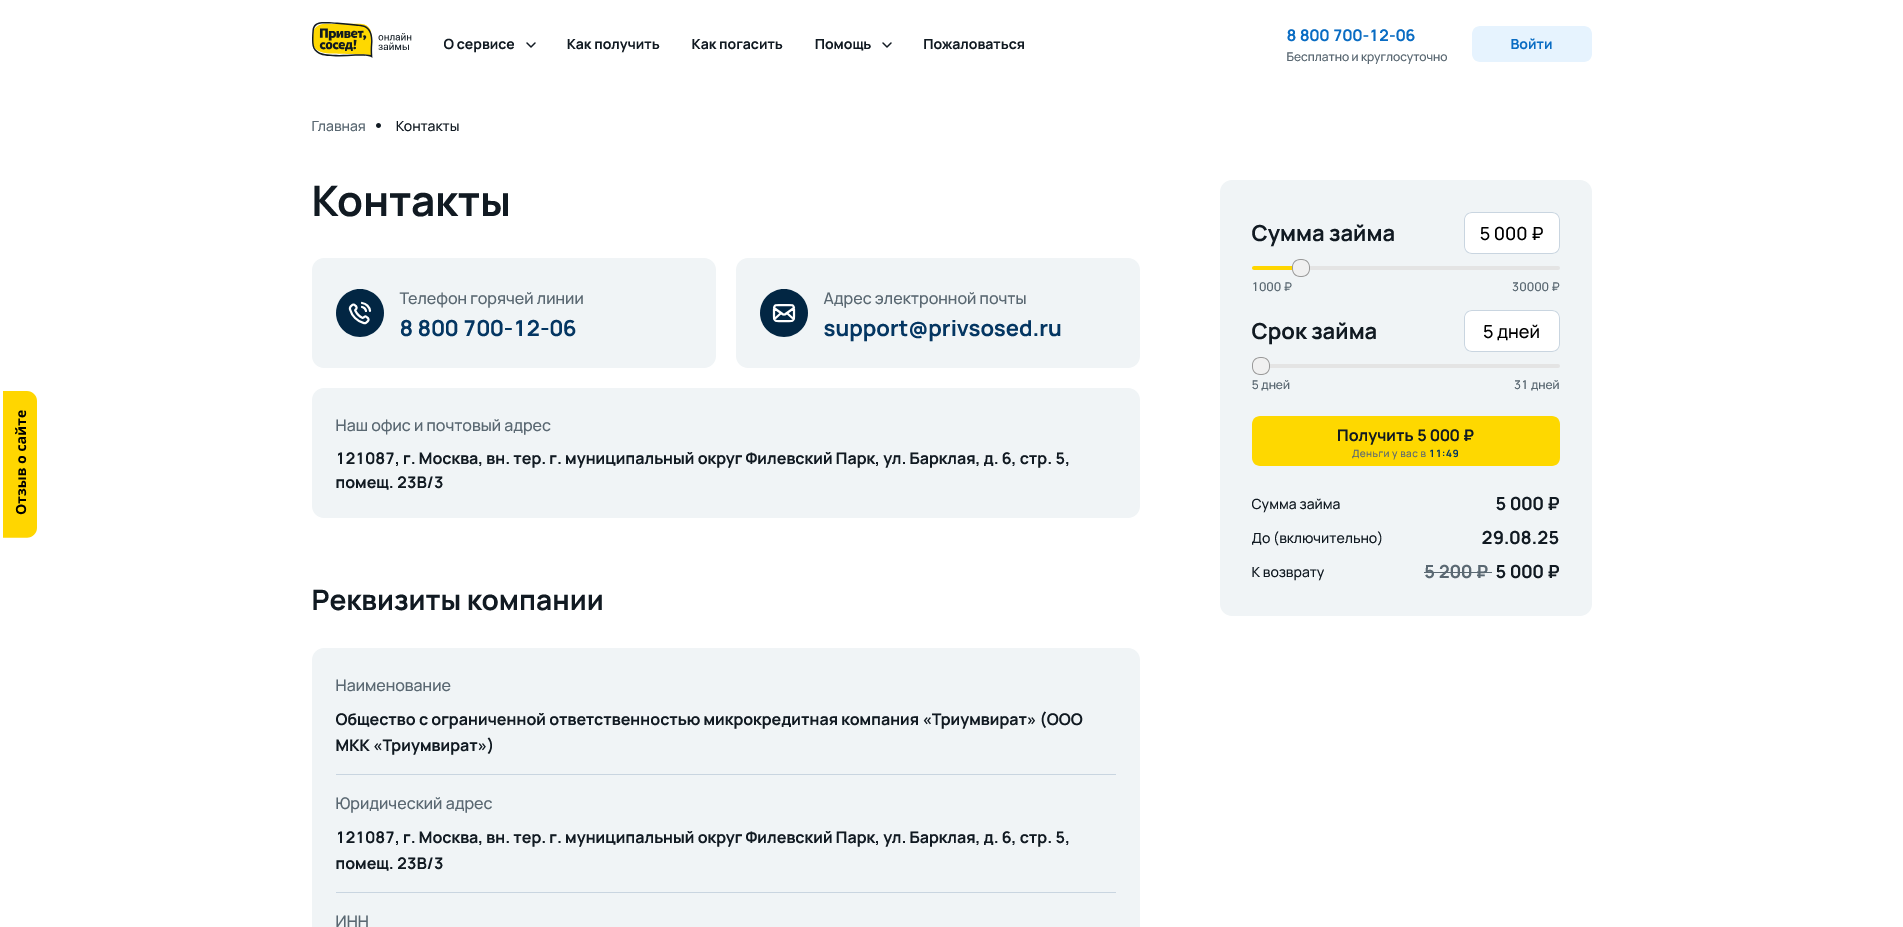1903x927 pixels.
Task: Select «Пожаловаться» in the navigation
Action: click(x=973, y=44)
